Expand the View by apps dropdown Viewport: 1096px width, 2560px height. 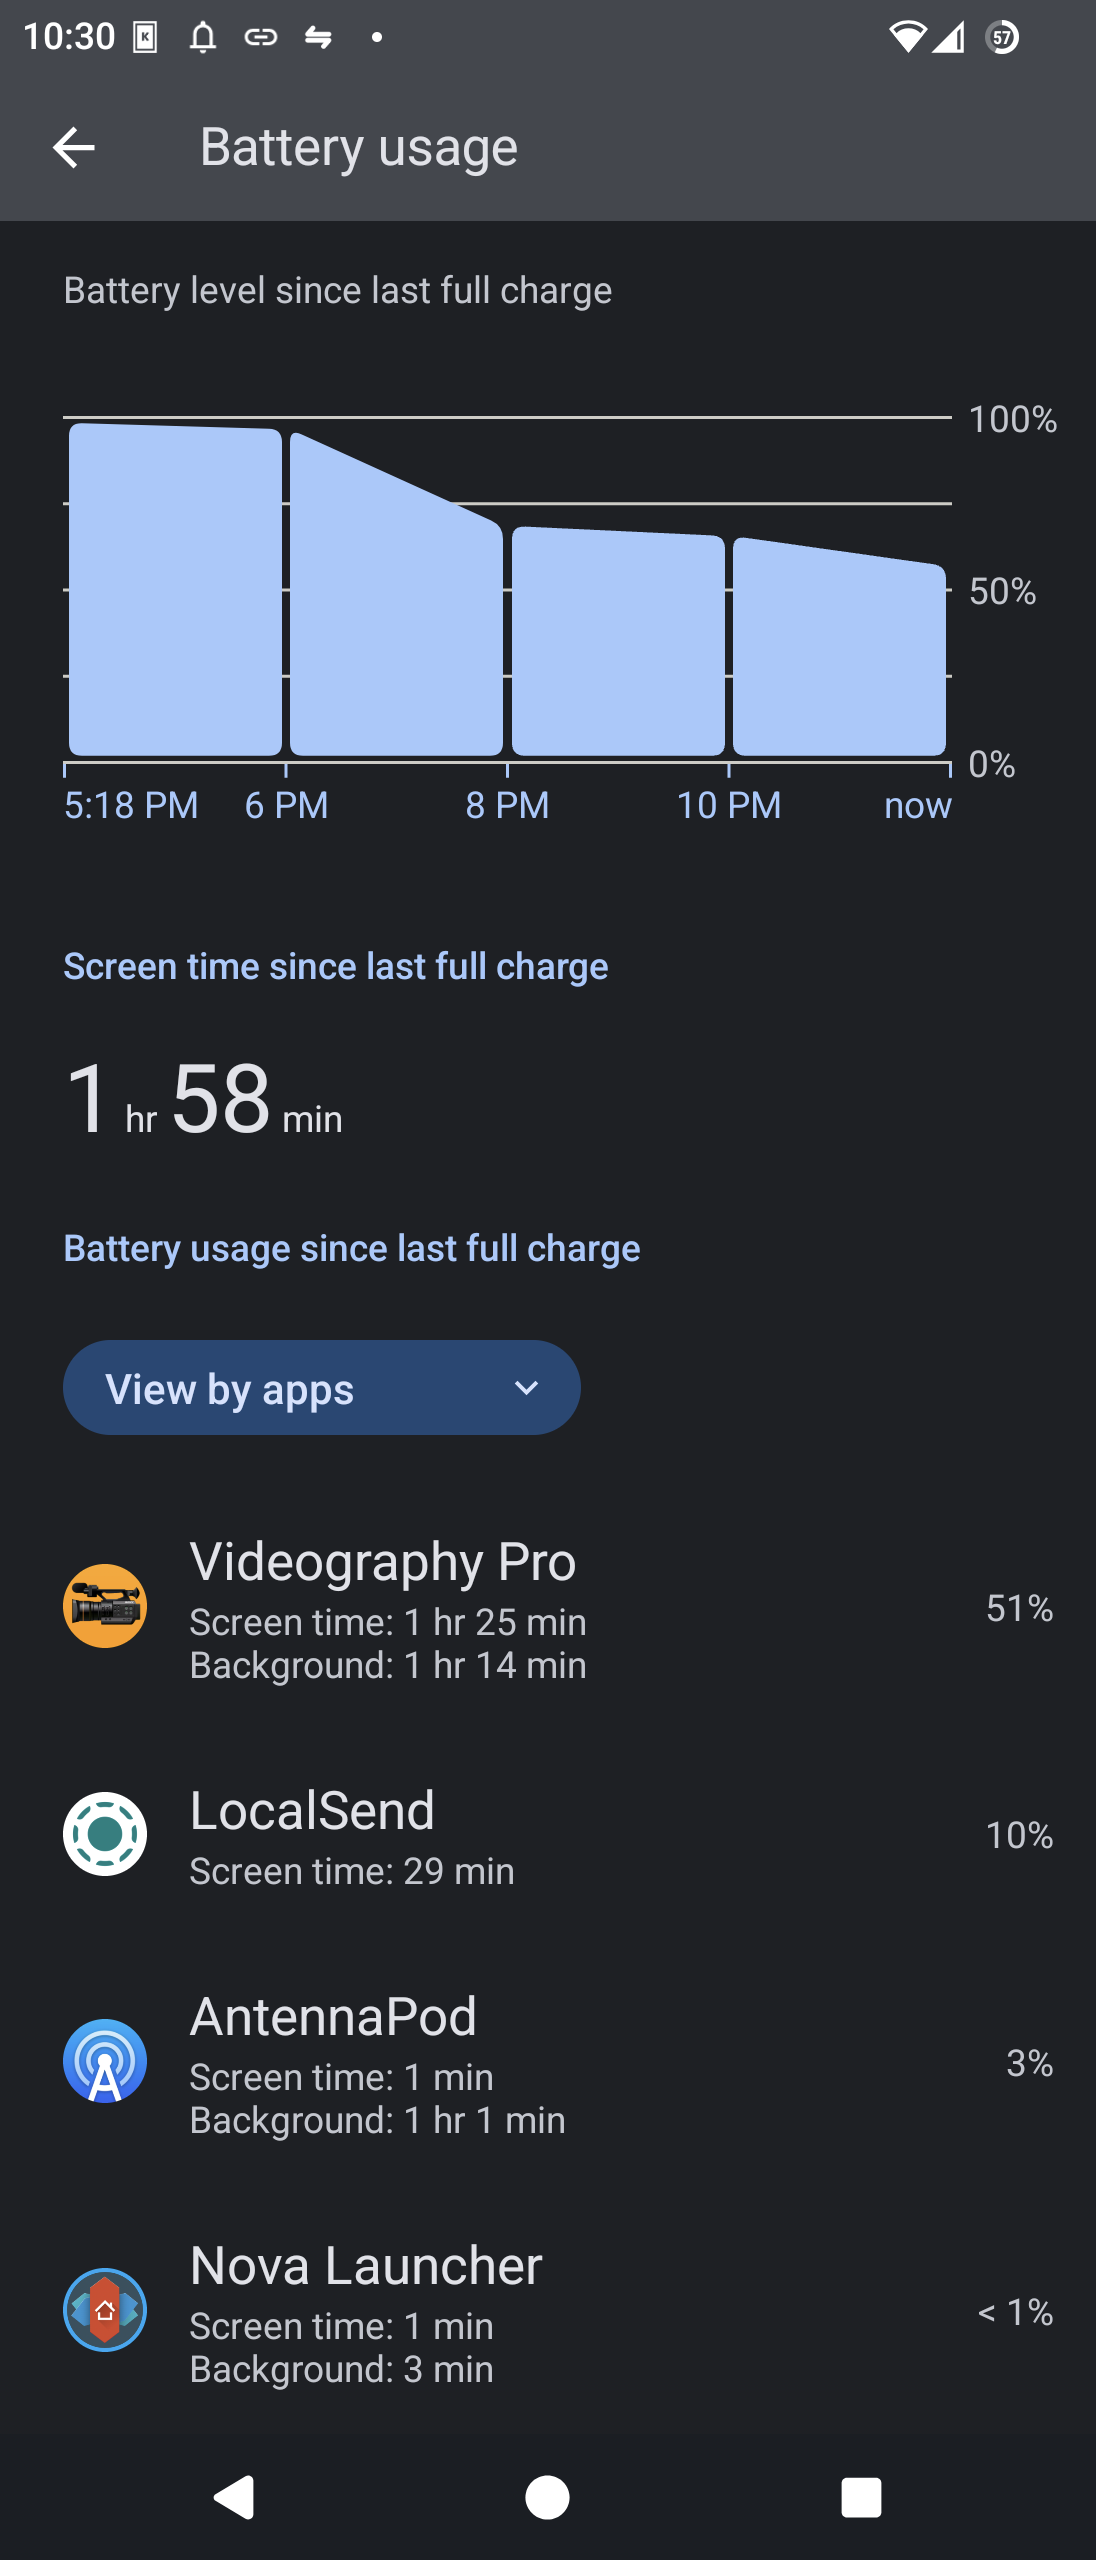click(x=322, y=1388)
